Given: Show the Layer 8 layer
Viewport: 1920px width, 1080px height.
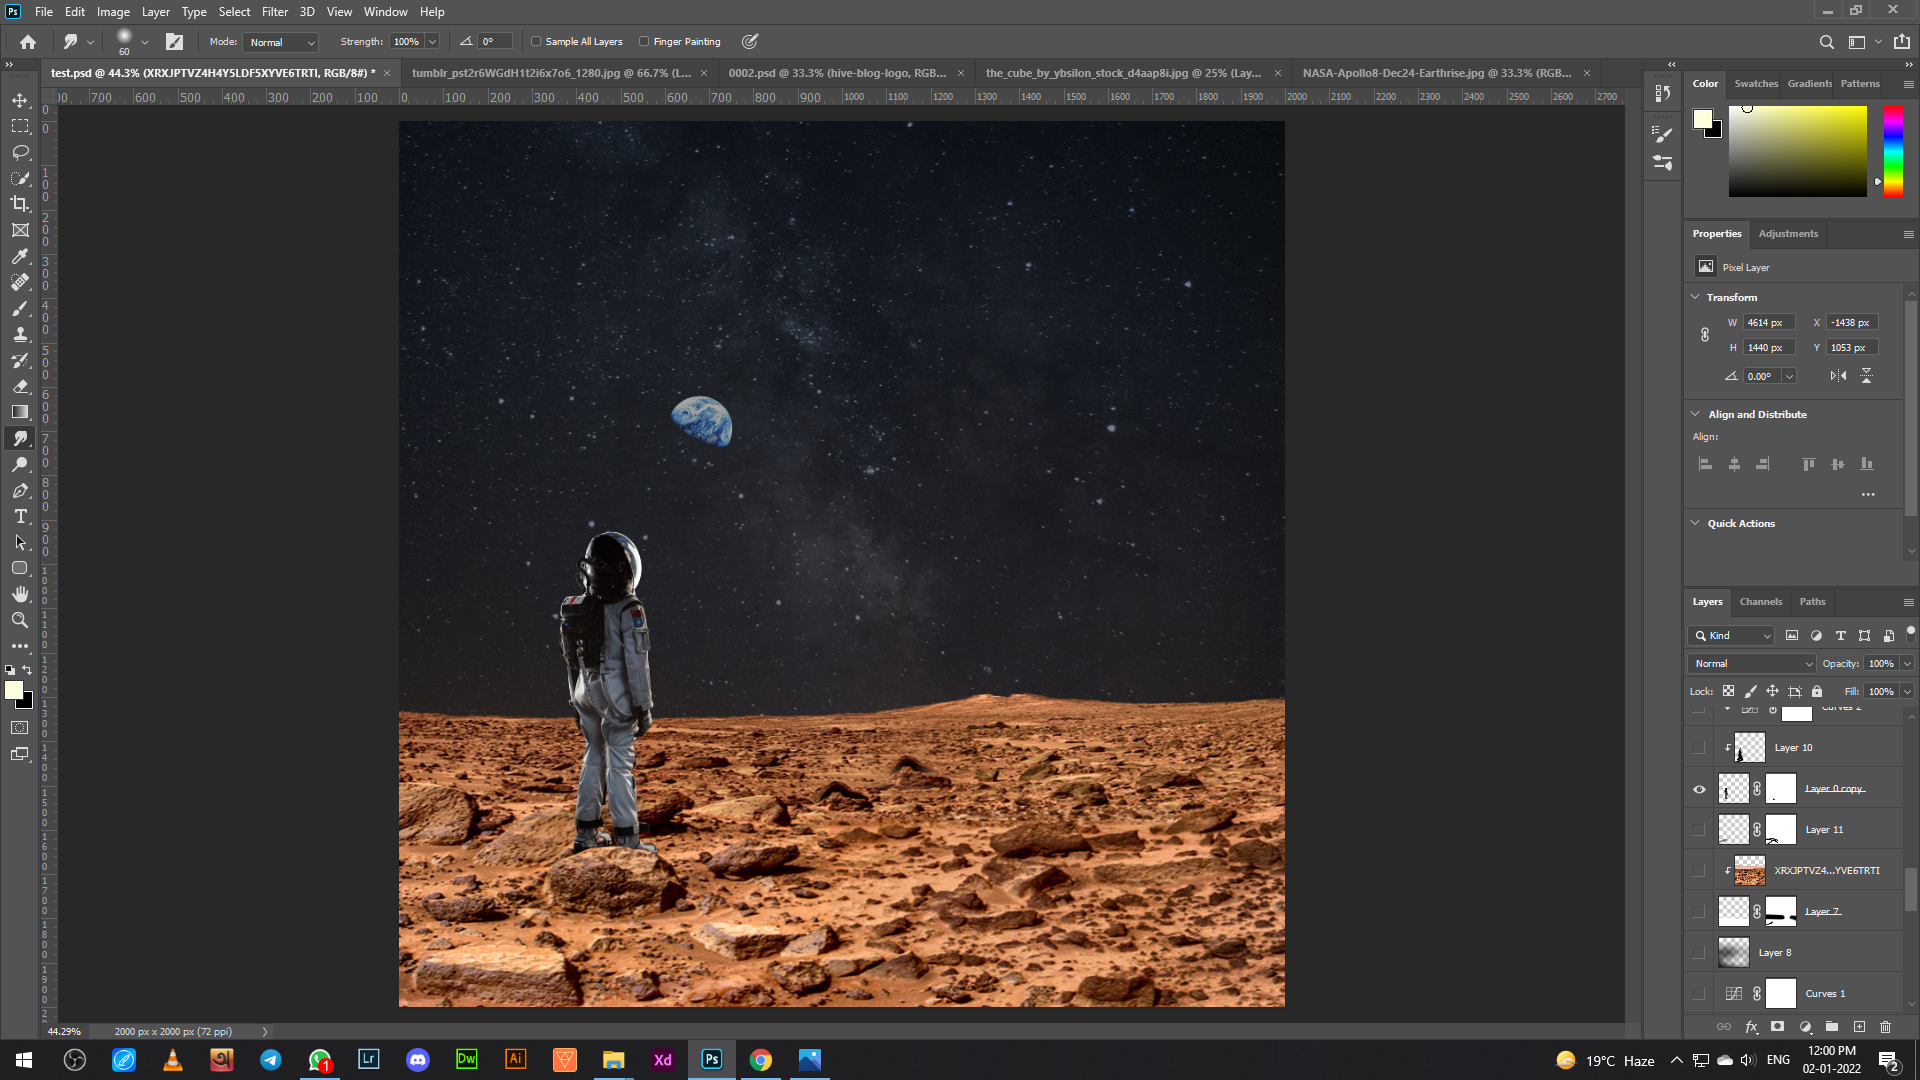Looking at the screenshot, I should point(1699,953).
